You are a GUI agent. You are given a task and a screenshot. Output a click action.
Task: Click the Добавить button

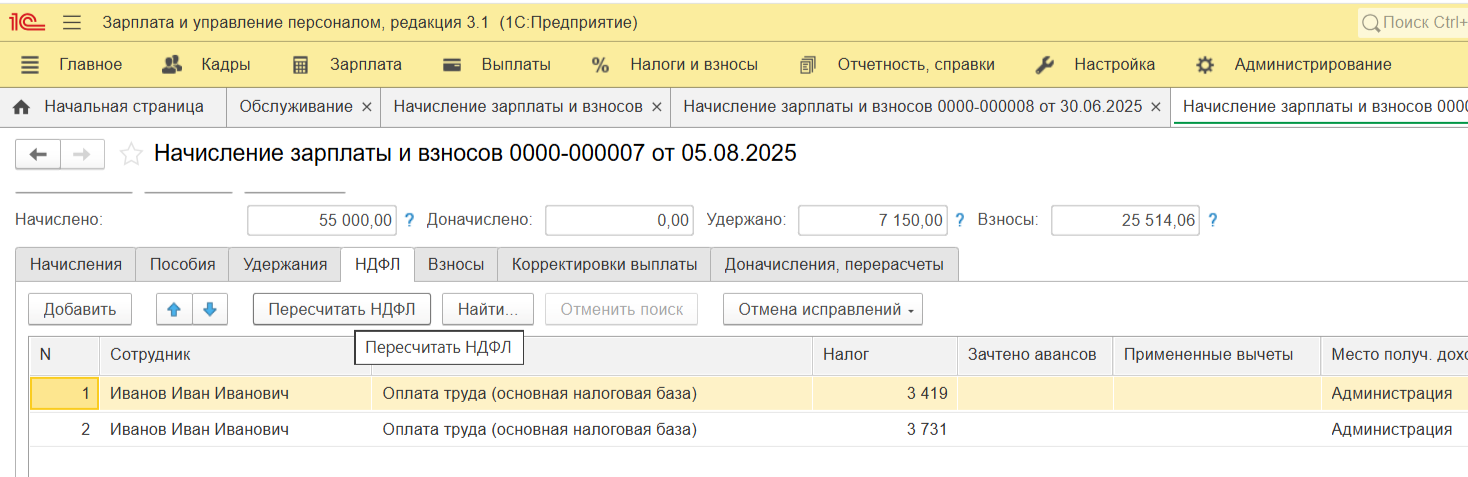pos(80,309)
